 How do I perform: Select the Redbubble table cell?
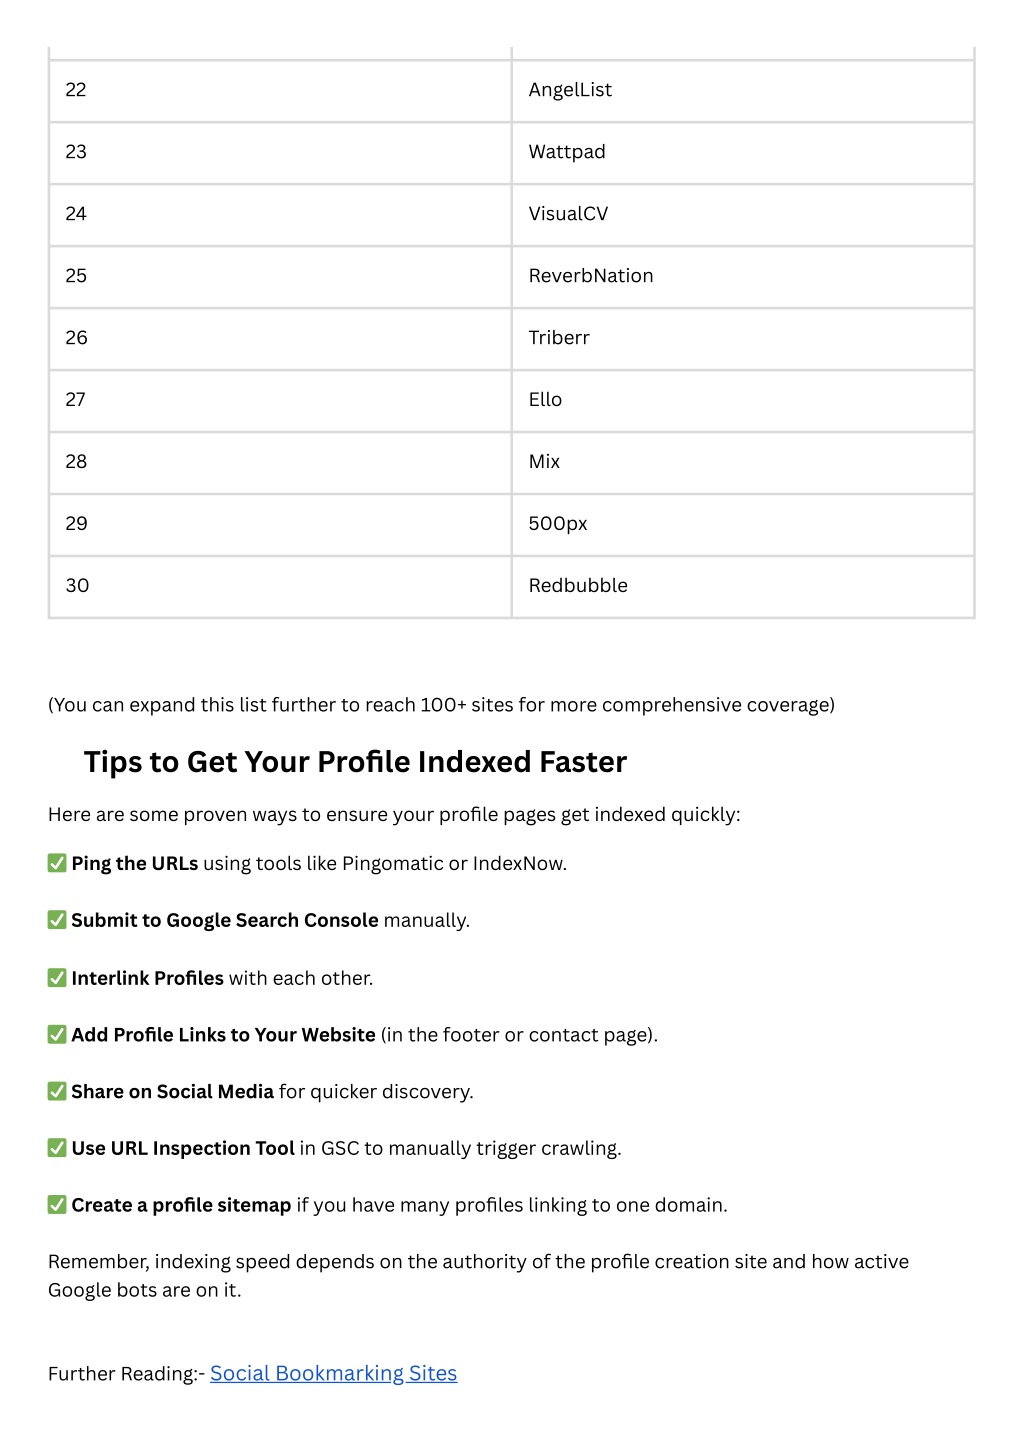(x=743, y=587)
